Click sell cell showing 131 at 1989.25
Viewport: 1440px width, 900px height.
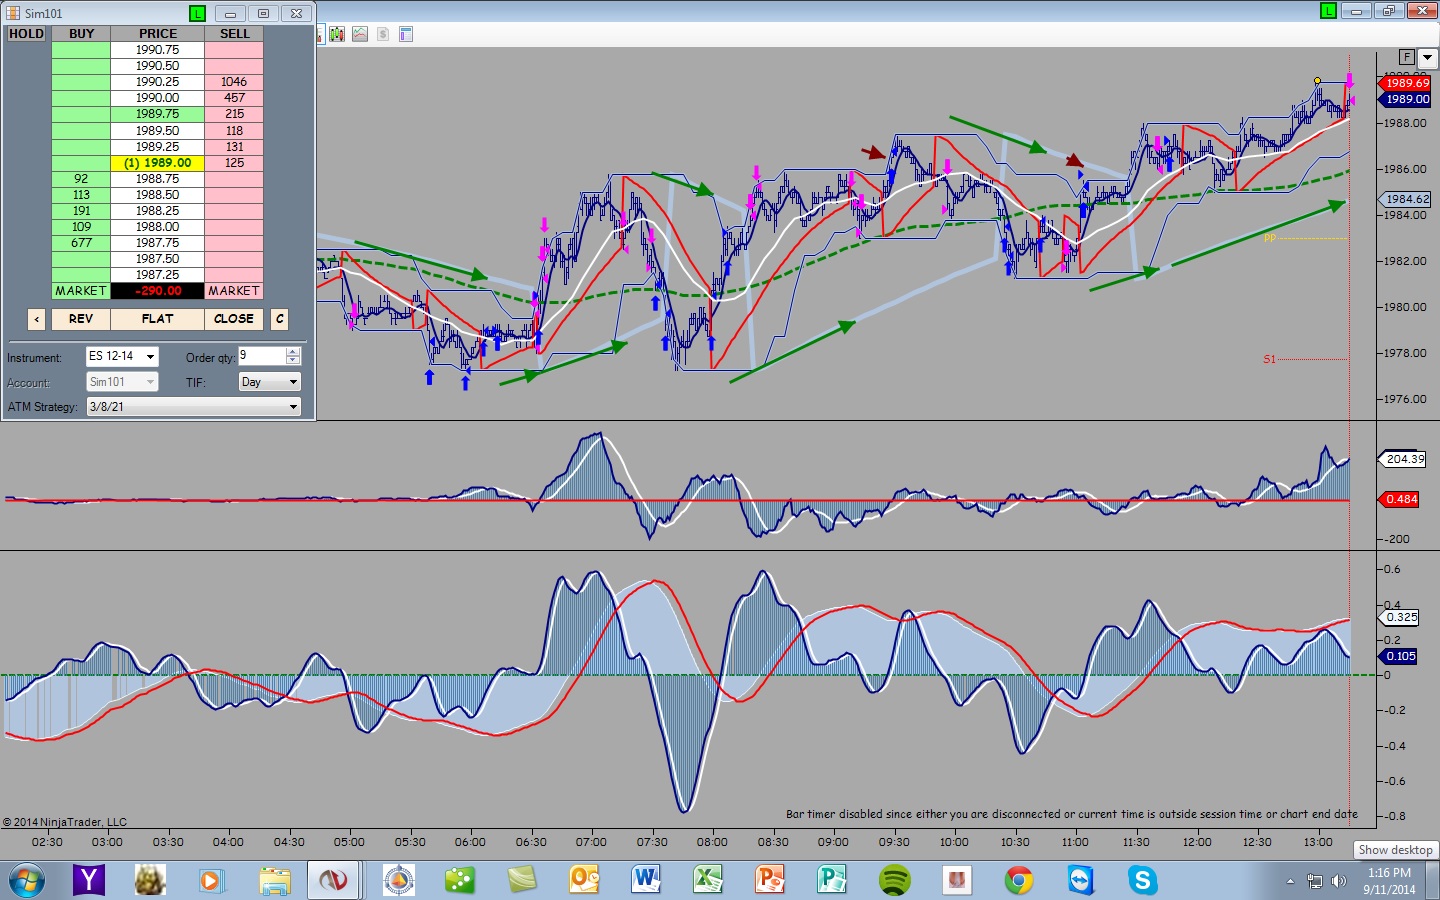tap(234, 147)
